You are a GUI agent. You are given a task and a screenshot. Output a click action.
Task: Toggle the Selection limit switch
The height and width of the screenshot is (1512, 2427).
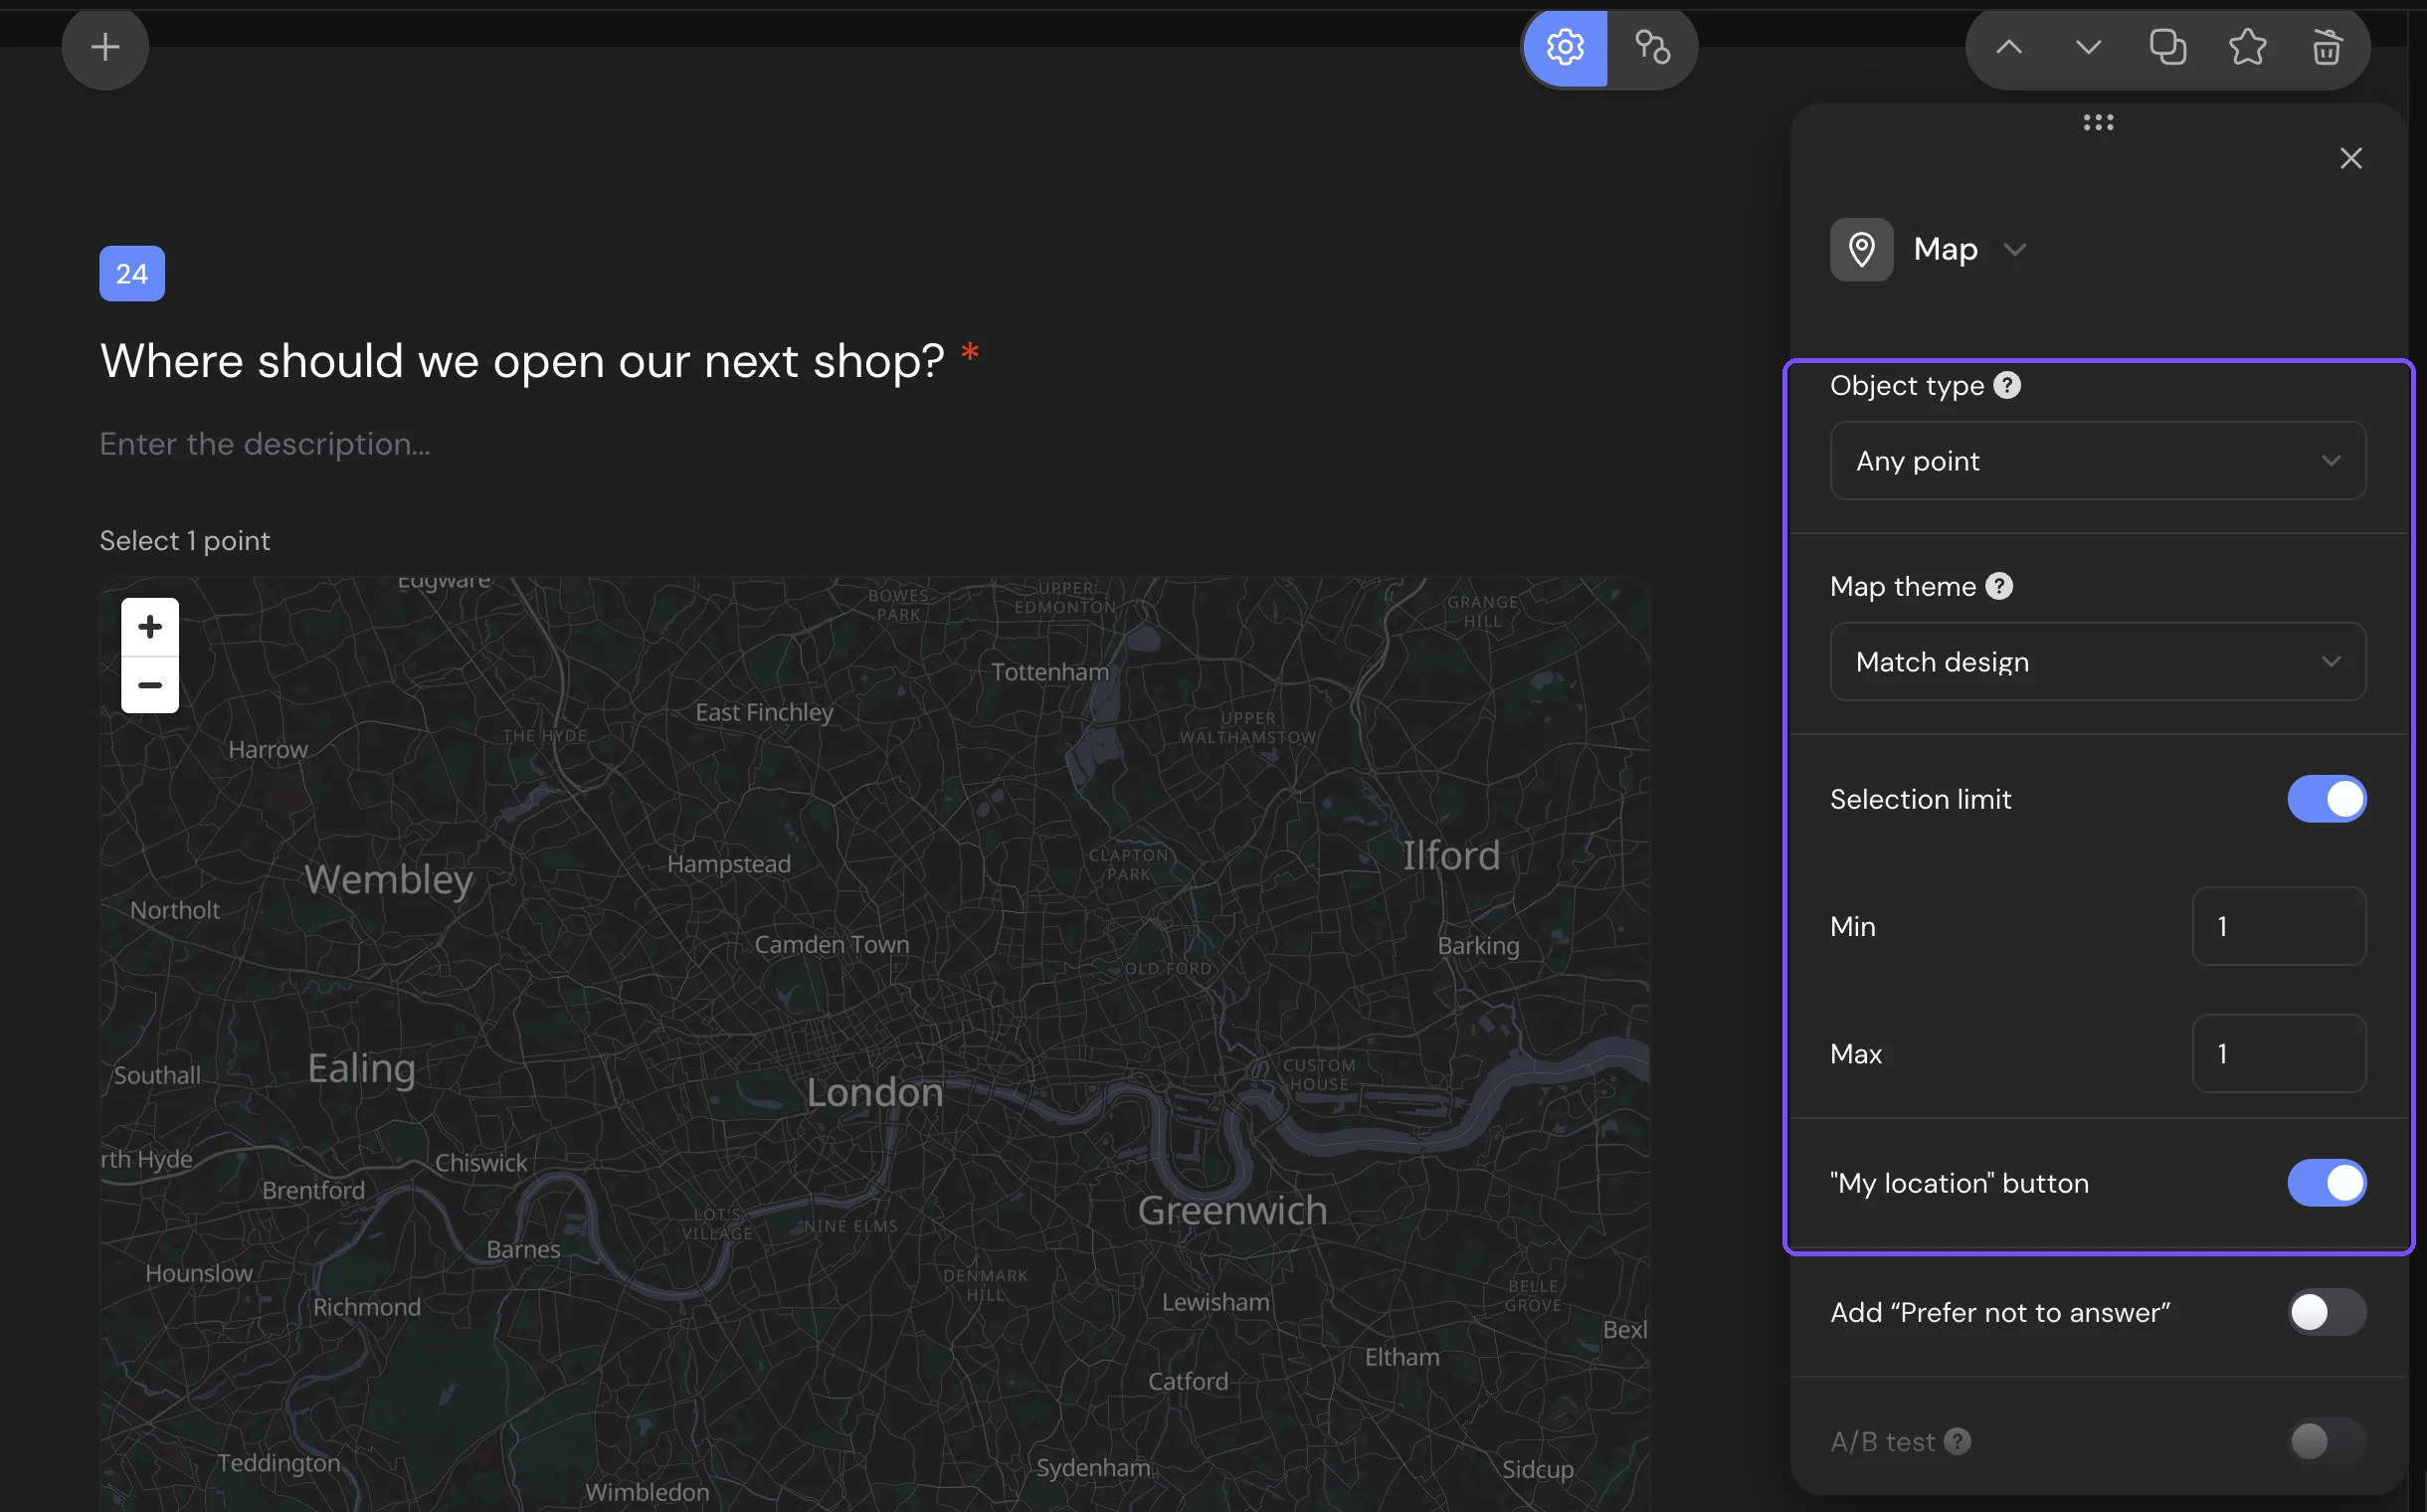(x=2326, y=799)
